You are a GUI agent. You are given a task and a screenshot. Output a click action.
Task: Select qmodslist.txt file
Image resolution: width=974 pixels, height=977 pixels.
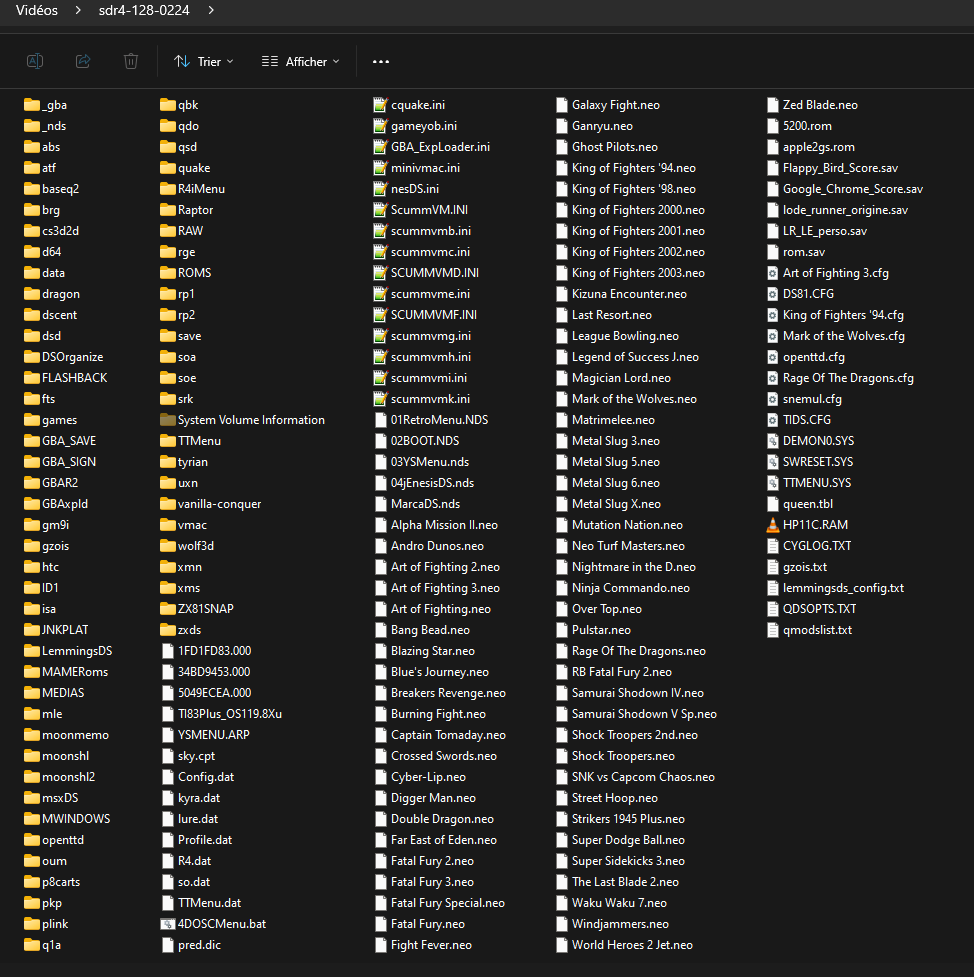point(809,630)
